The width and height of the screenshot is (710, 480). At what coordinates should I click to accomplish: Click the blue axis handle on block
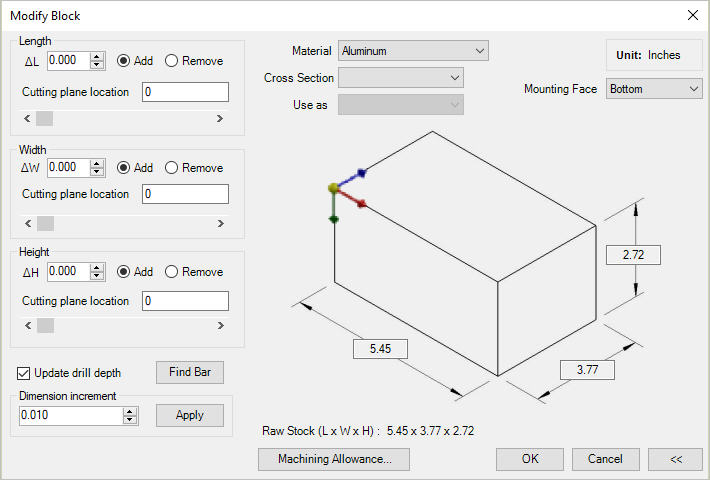coord(361,174)
